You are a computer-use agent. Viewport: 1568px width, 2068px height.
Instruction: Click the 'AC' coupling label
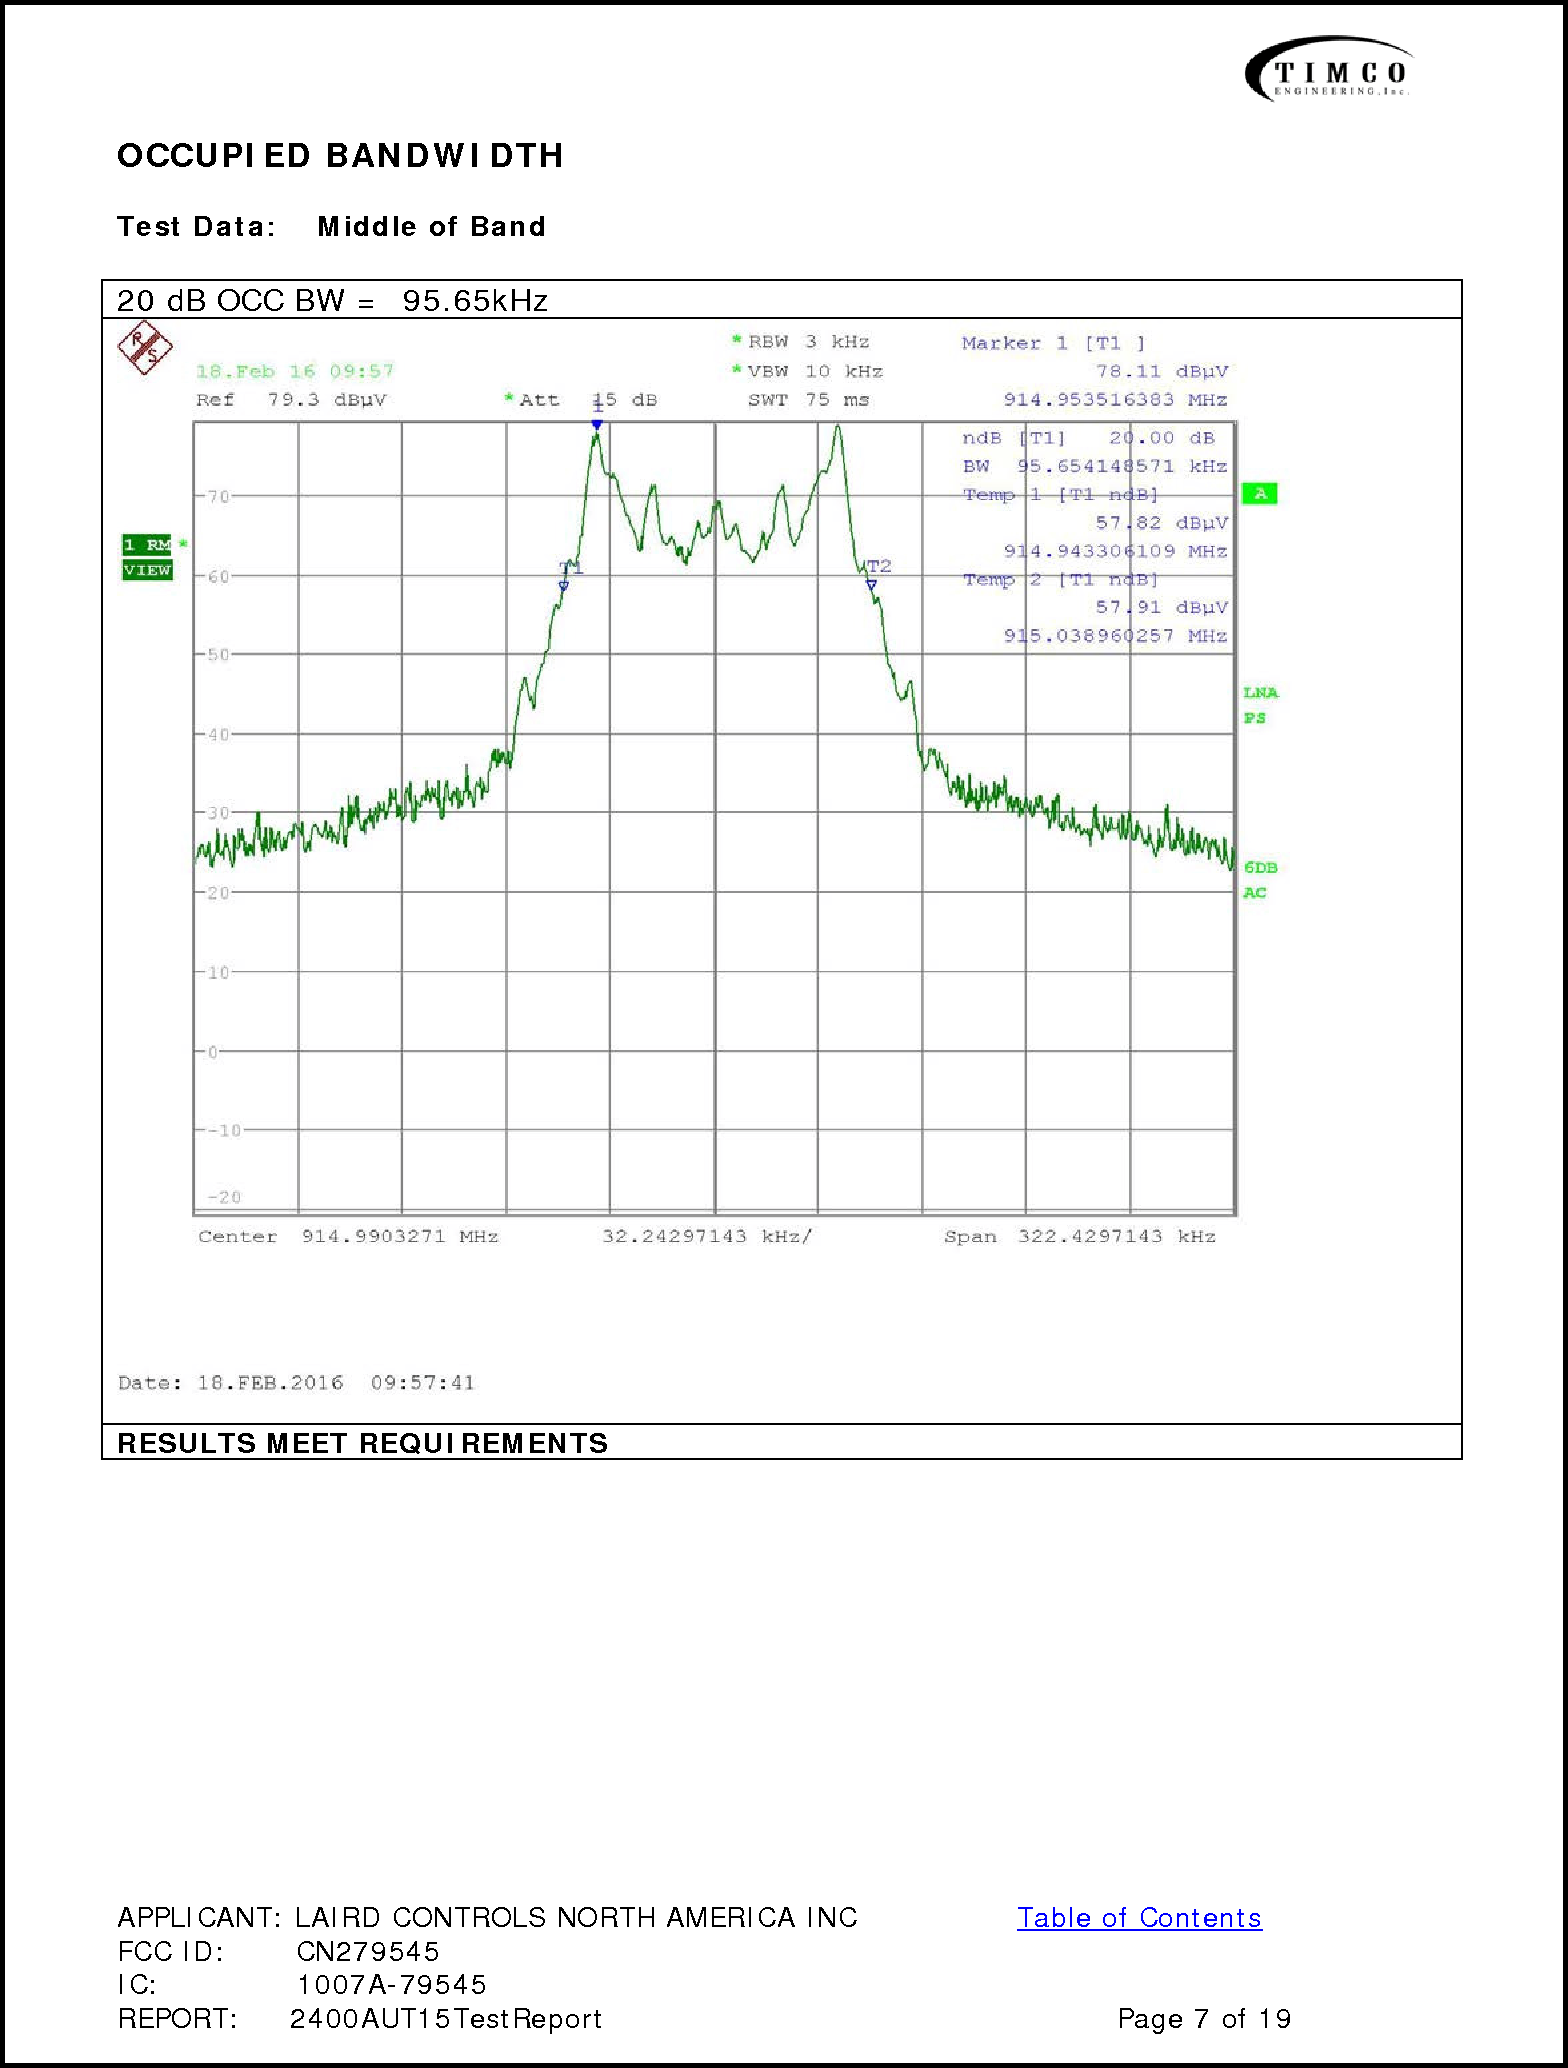tap(1254, 893)
